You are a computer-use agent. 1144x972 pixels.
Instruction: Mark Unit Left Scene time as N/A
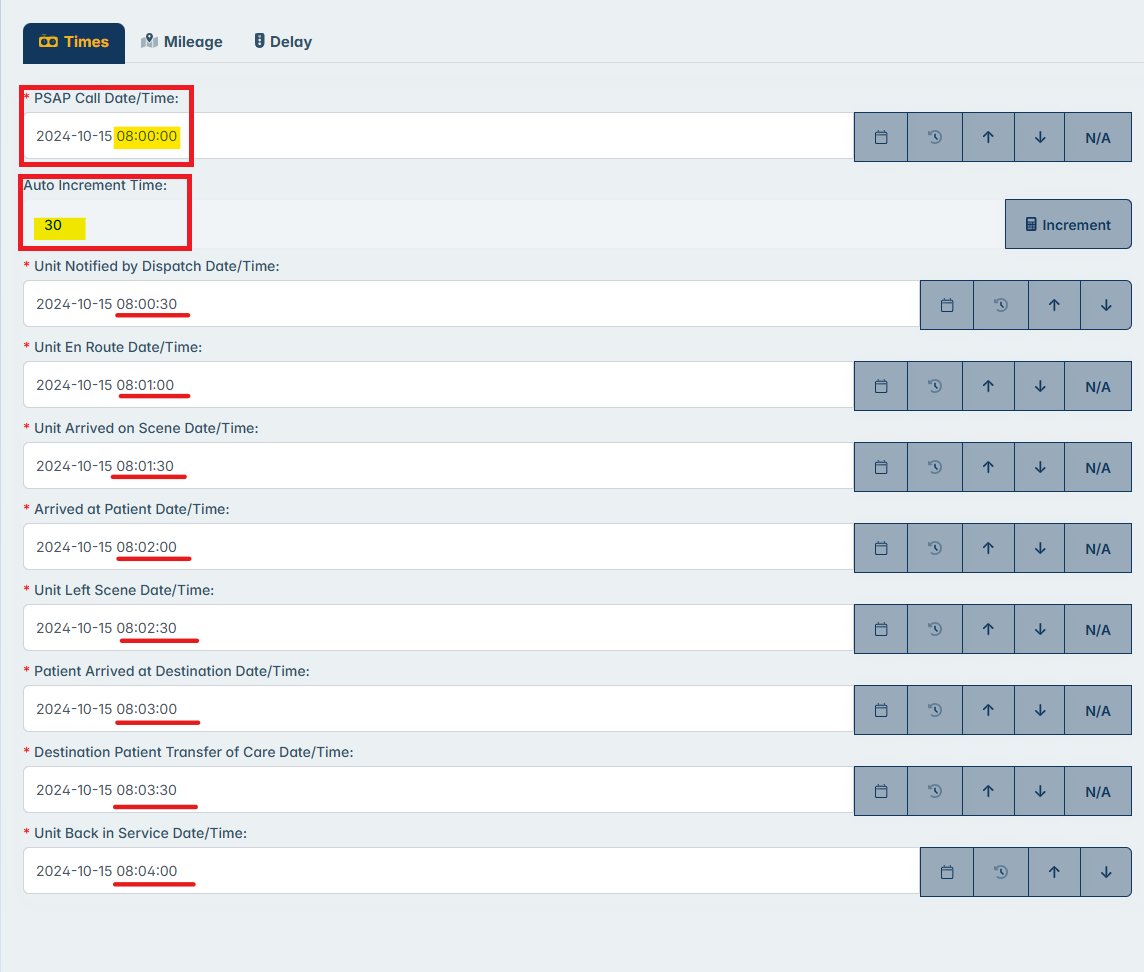pyautogui.click(x=1098, y=629)
